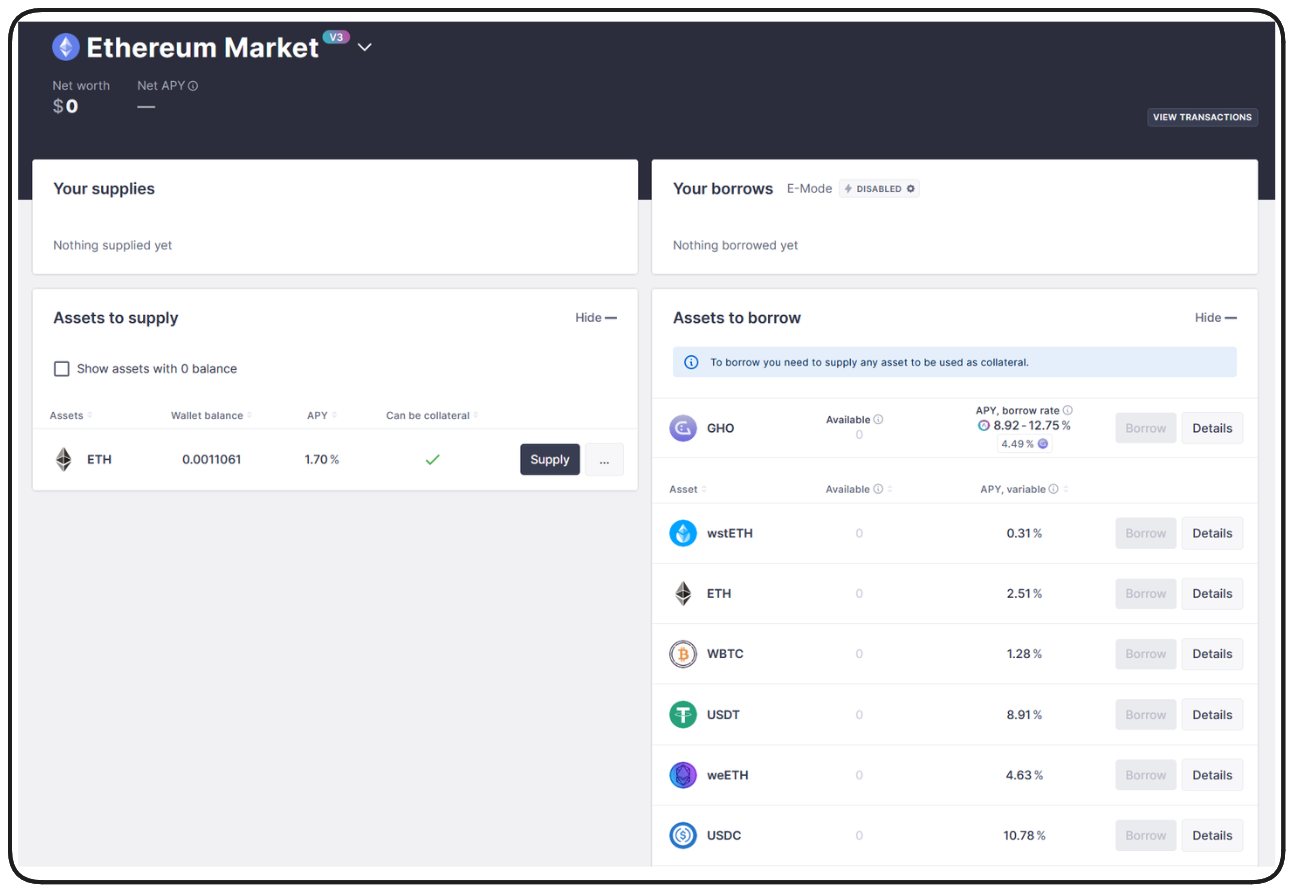Screen dimensions: 1293x892
Task: Open View Transactions
Action: point(1202,117)
